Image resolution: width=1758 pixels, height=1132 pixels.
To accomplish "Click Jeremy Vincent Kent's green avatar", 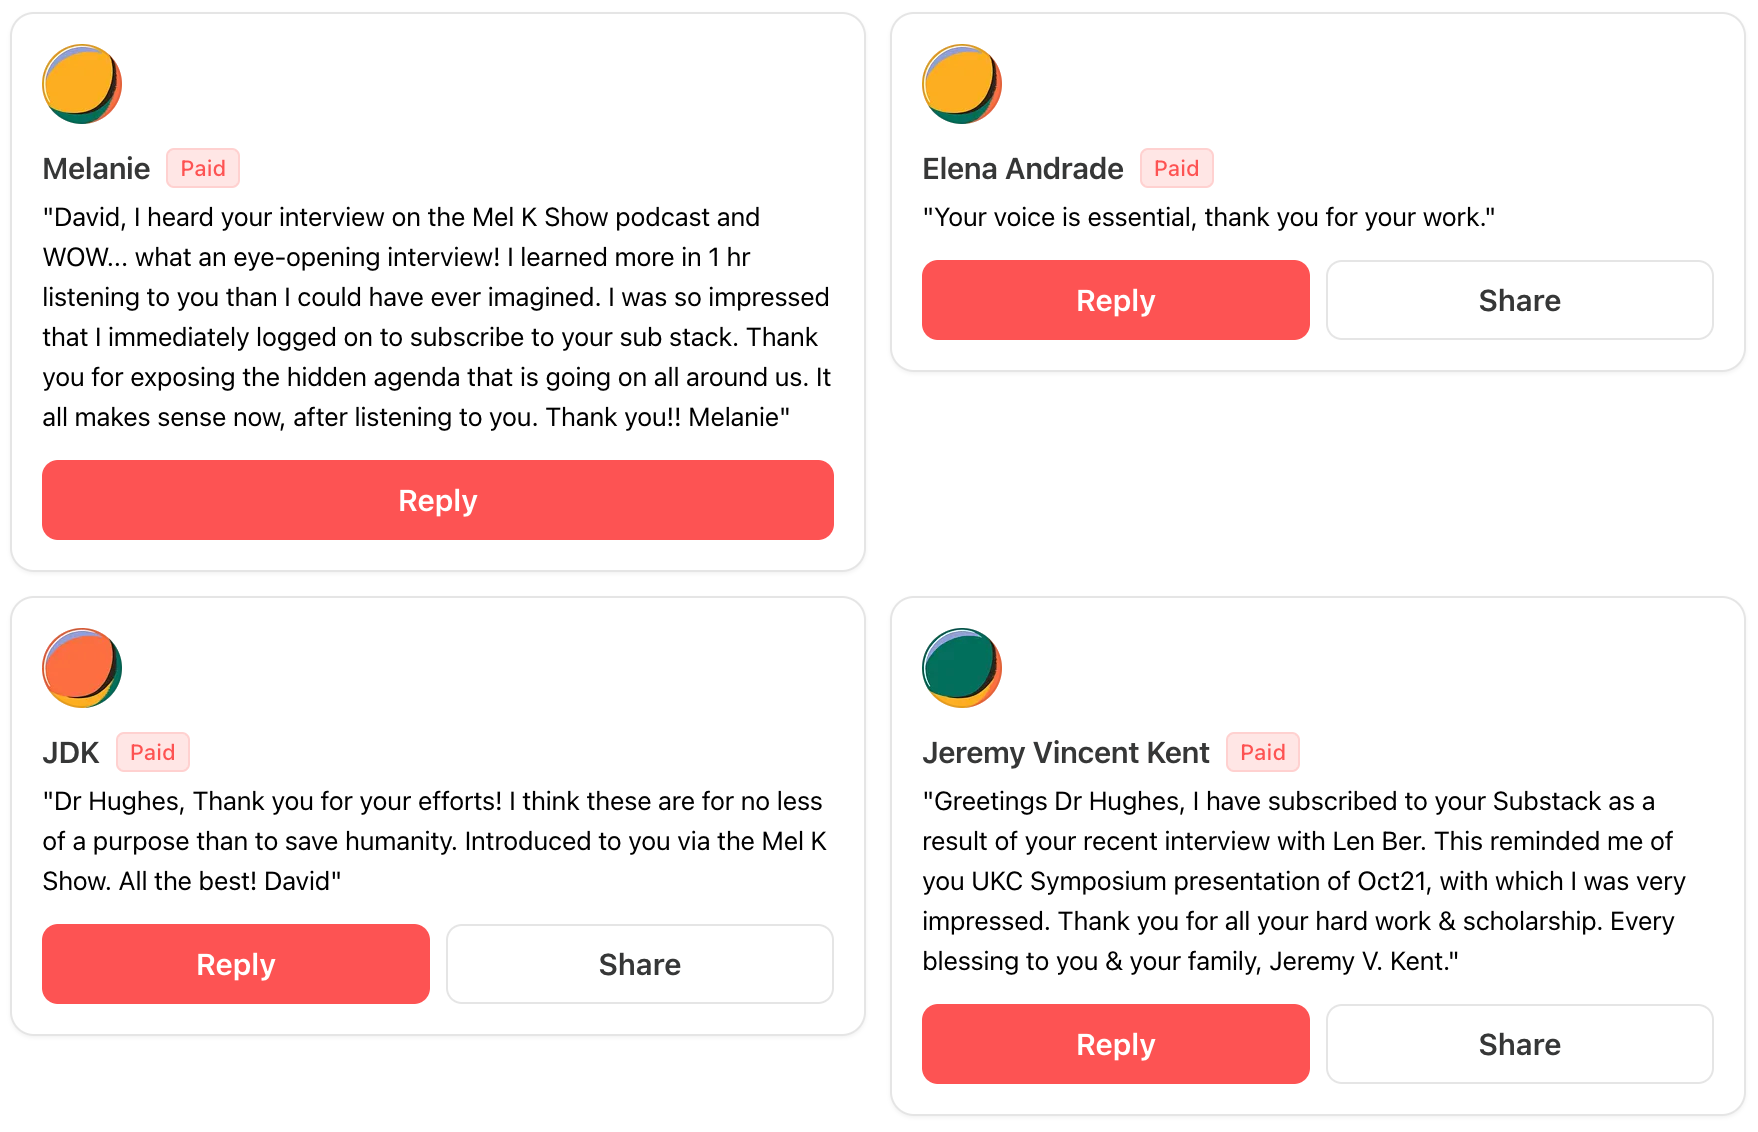I will pyautogui.click(x=961, y=668).
